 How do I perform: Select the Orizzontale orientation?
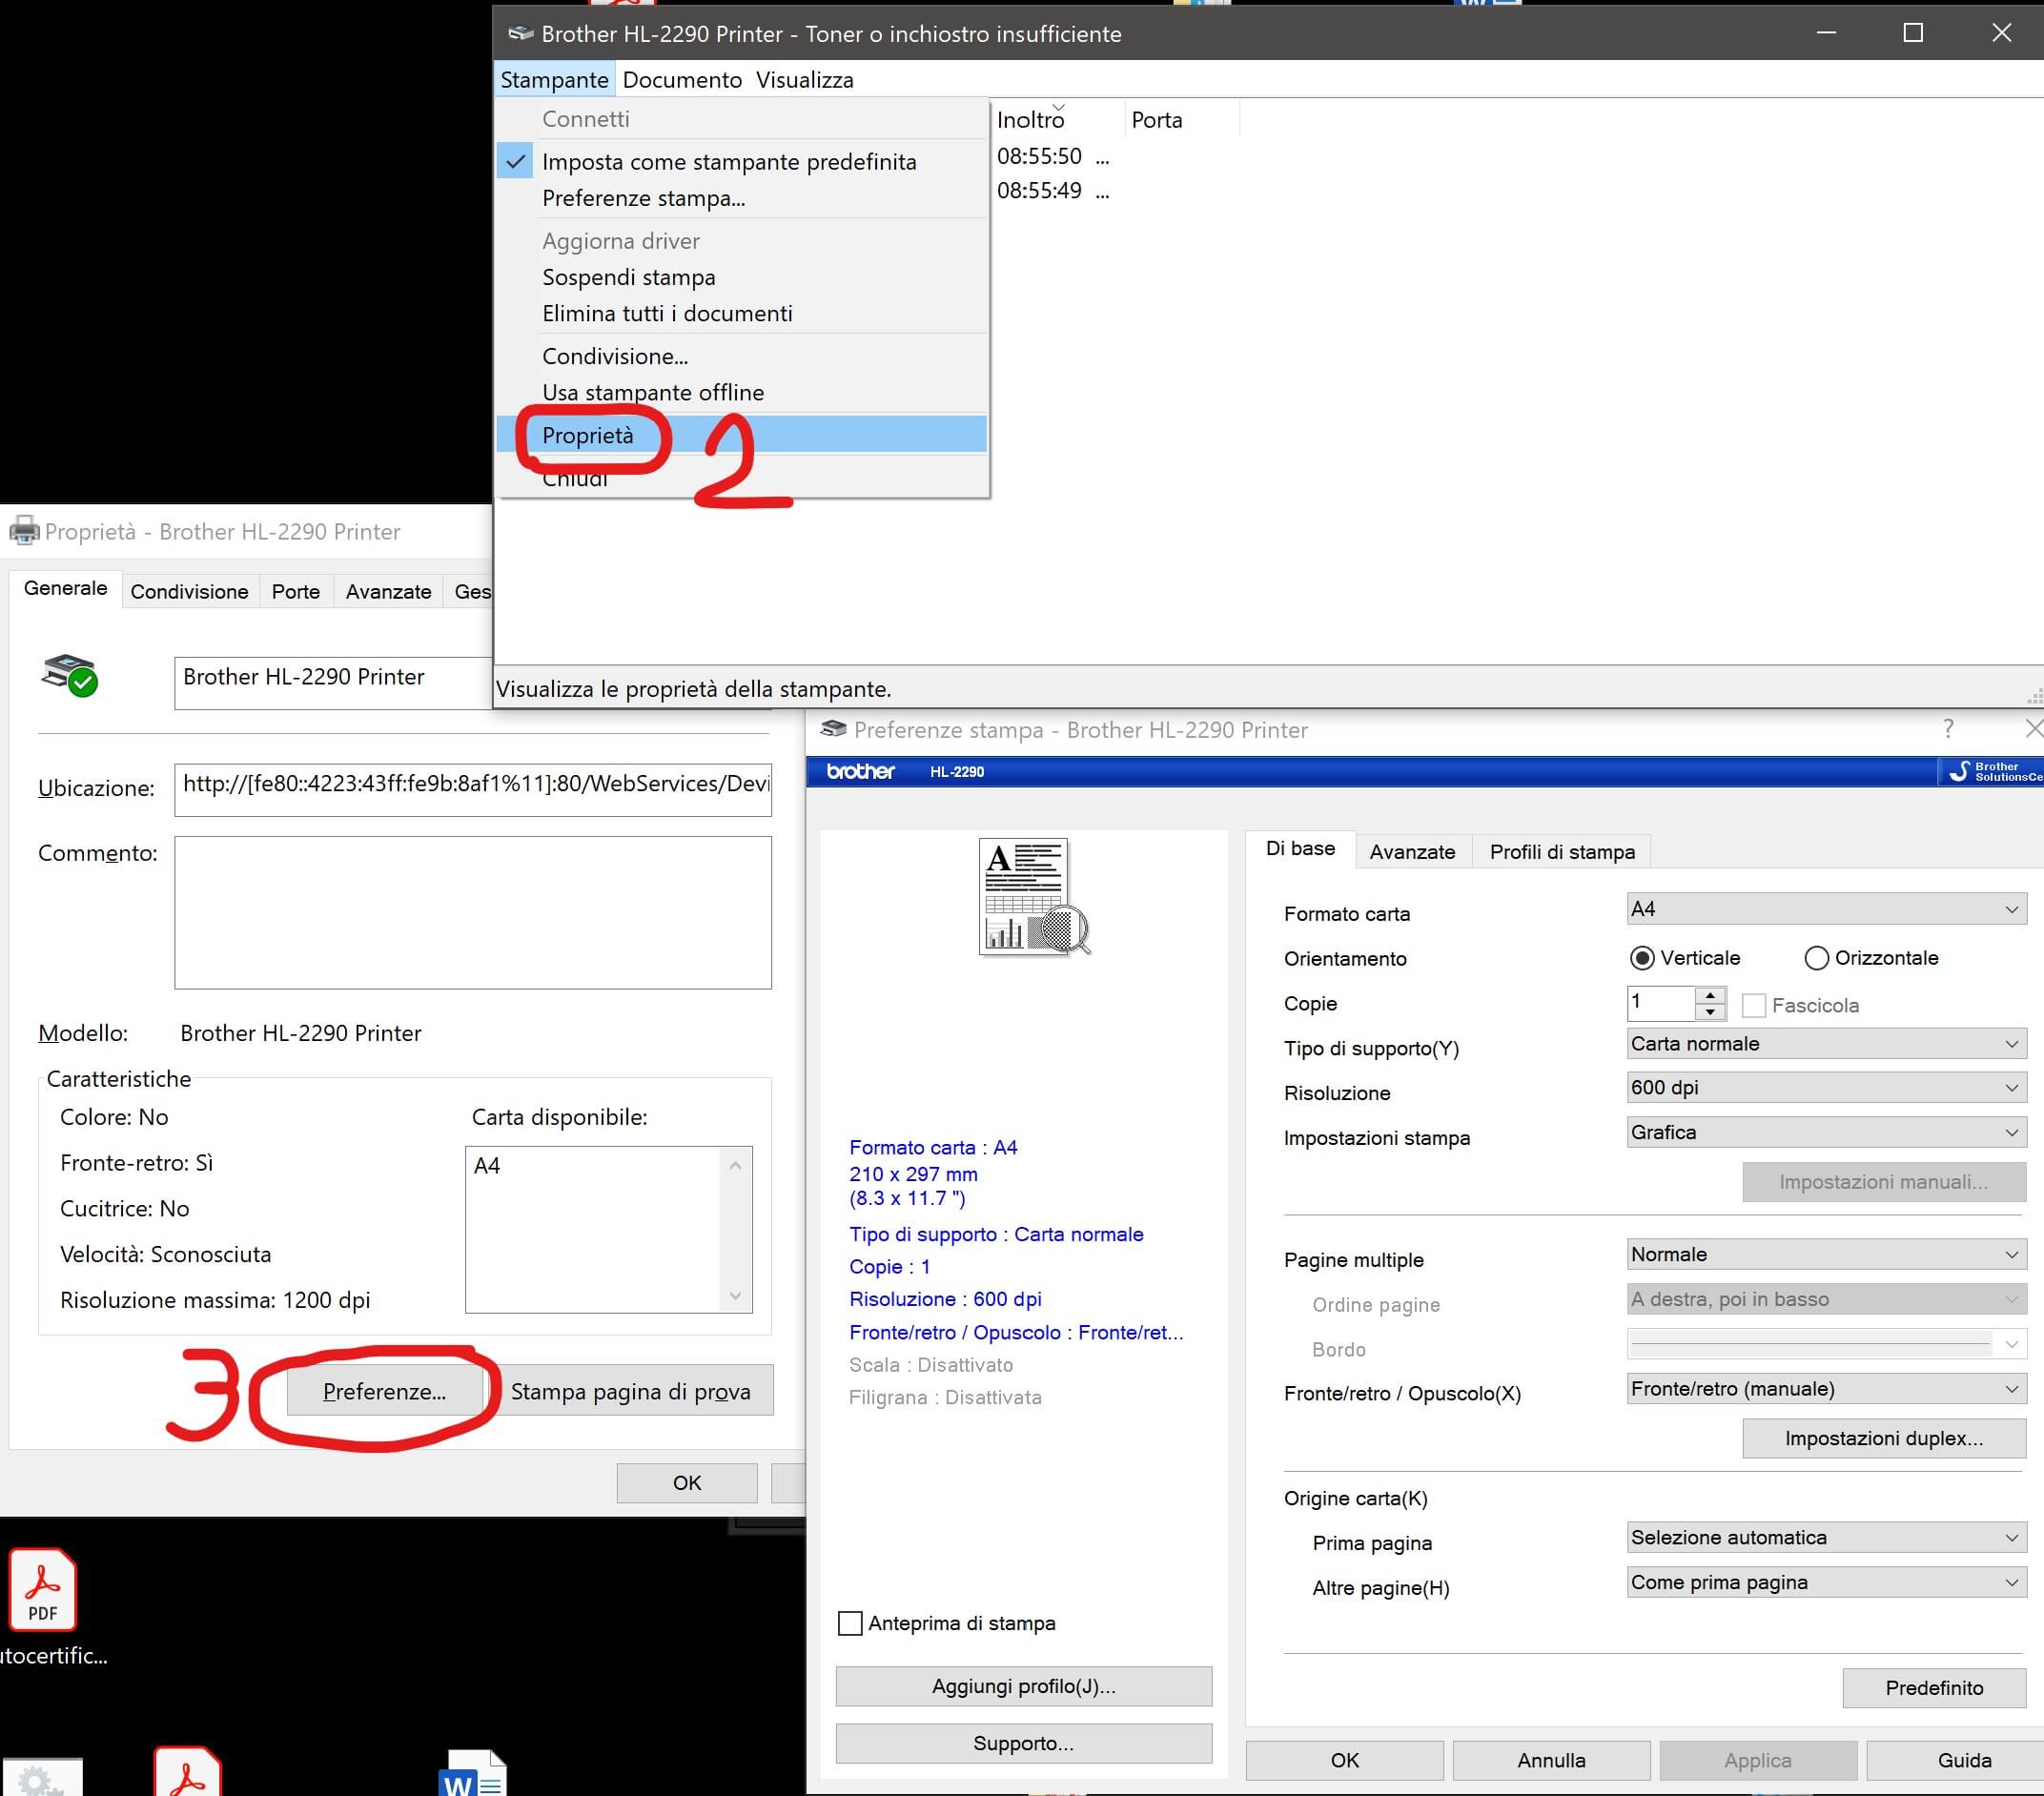pyautogui.click(x=1816, y=958)
